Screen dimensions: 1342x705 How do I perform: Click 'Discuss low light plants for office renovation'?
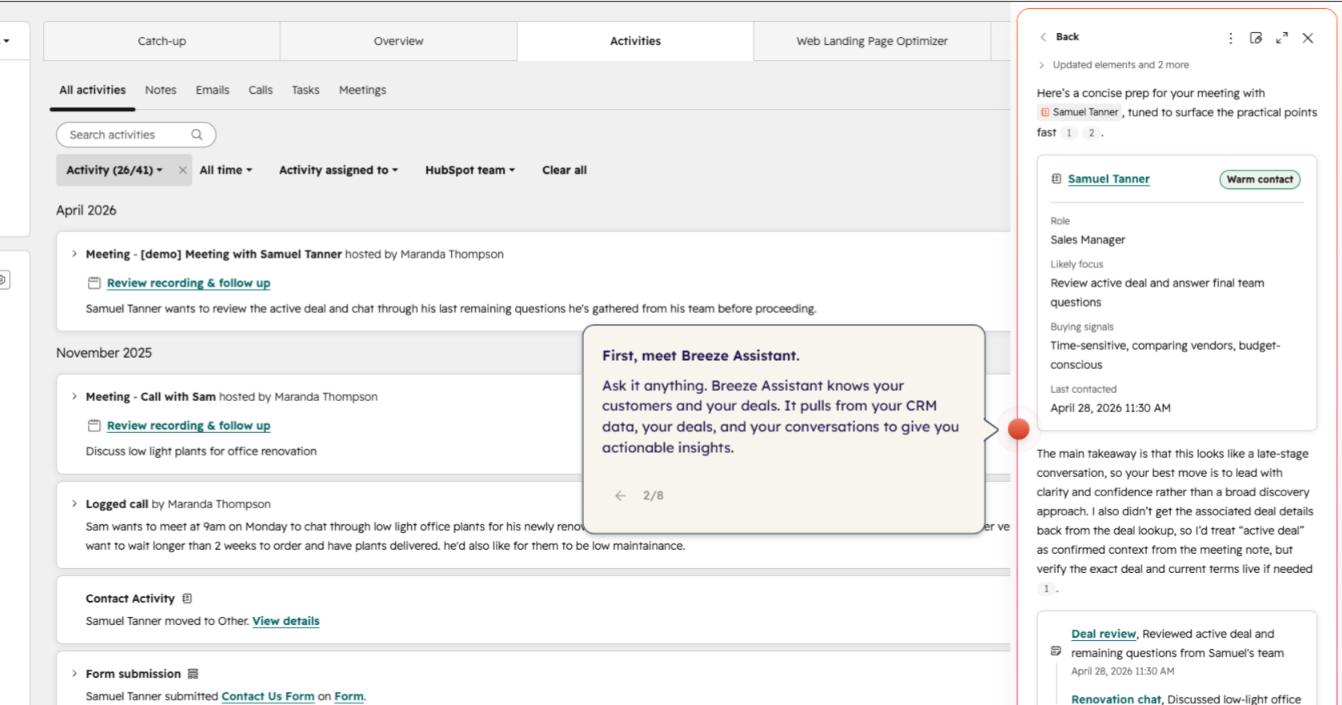(x=201, y=451)
